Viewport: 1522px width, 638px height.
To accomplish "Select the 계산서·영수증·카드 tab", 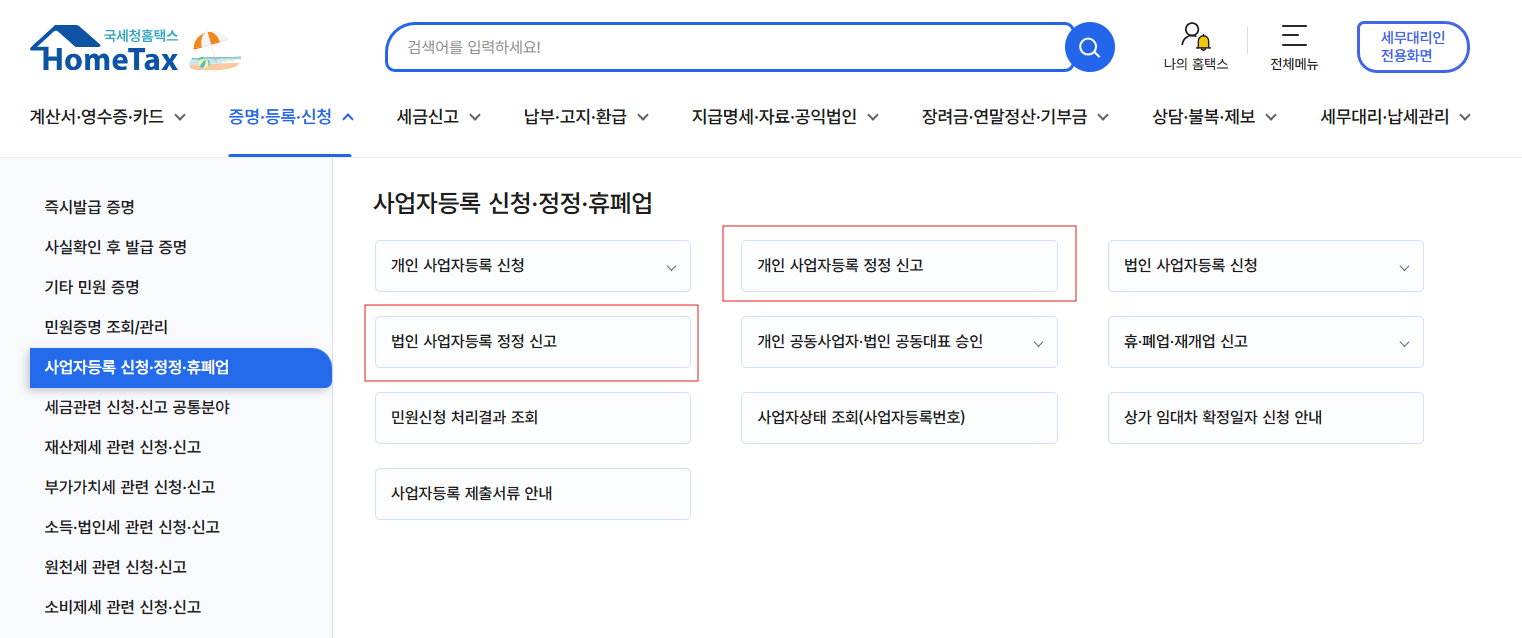I will point(97,115).
